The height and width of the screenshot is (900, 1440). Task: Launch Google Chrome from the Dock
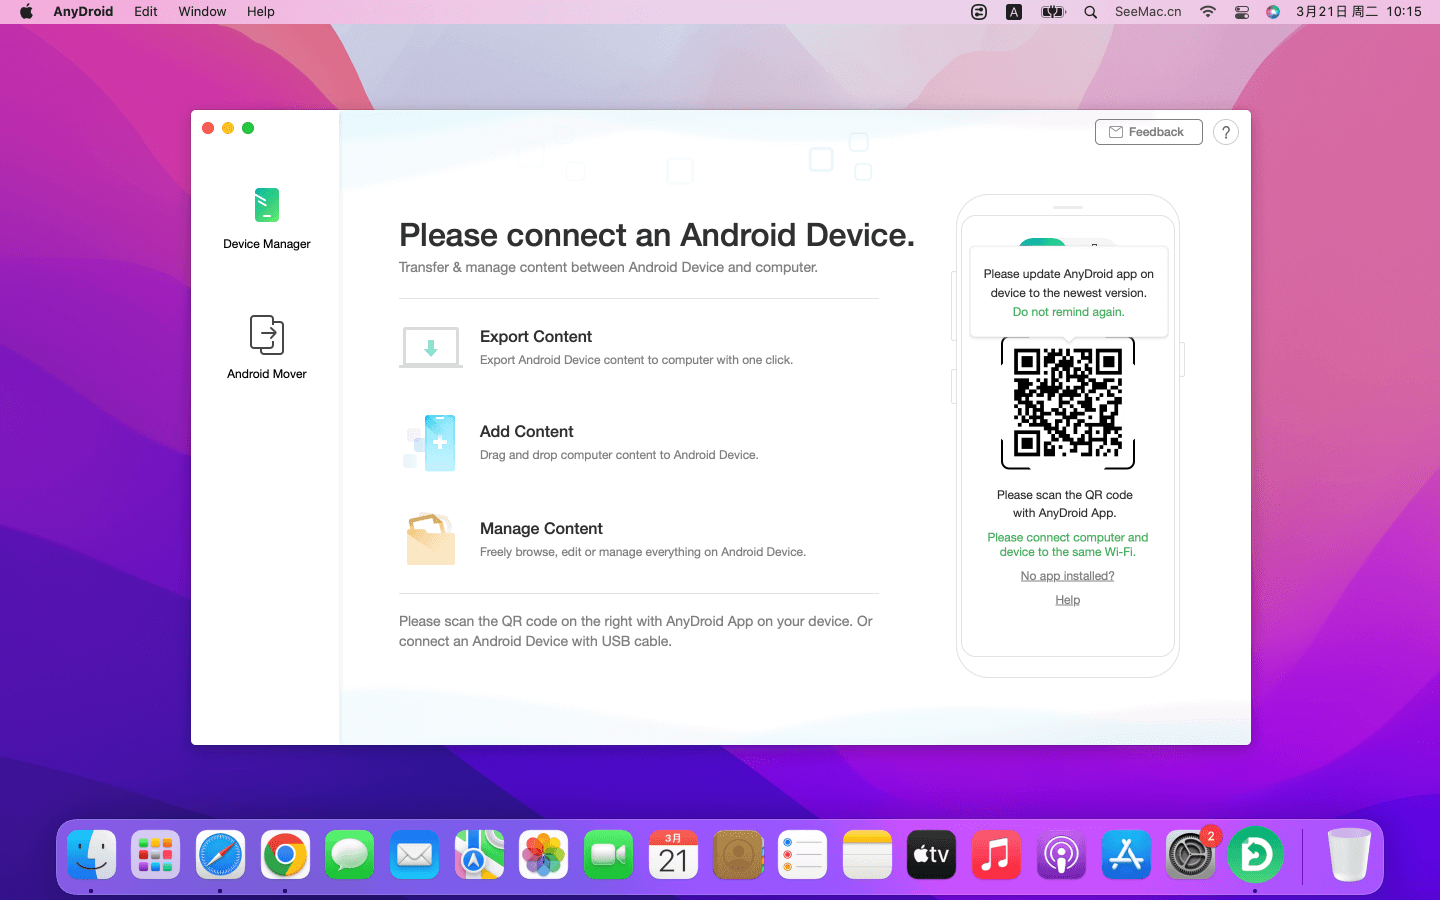pos(285,855)
